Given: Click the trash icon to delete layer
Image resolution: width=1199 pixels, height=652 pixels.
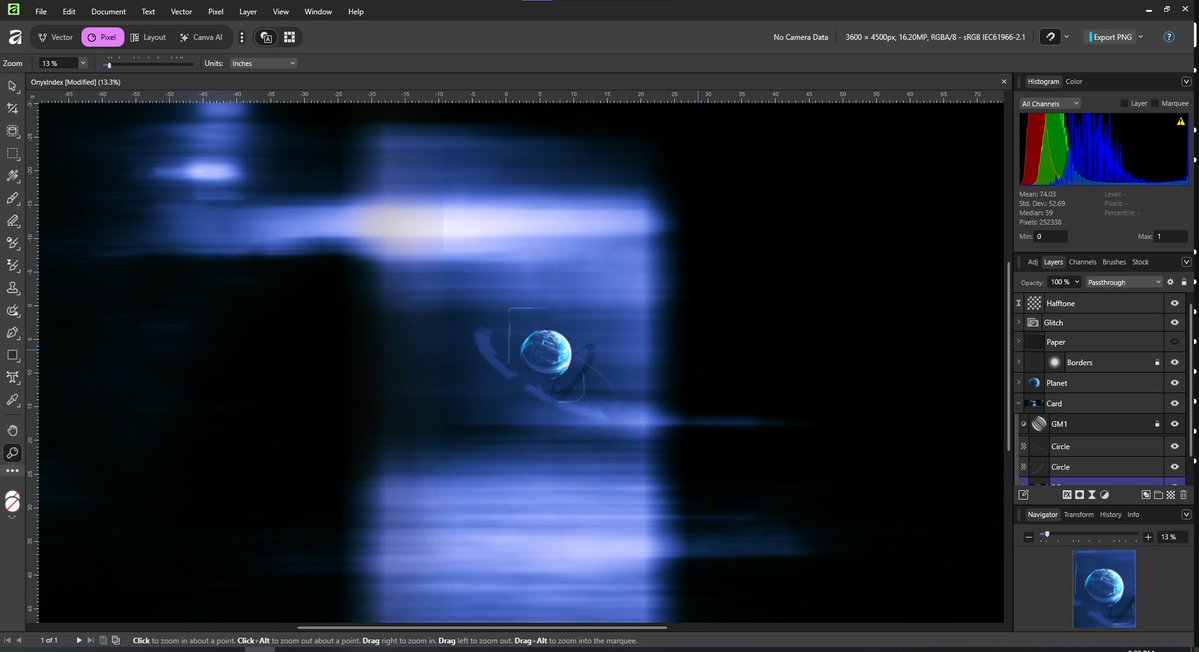Looking at the screenshot, I should [1183, 495].
